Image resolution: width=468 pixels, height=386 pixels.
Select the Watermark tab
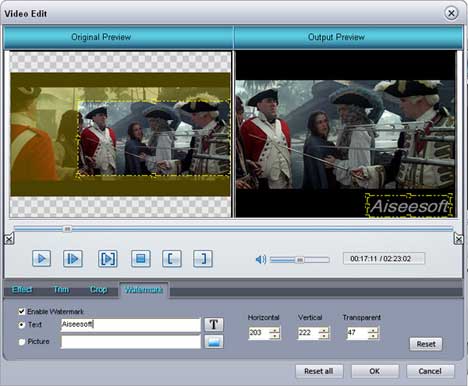pos(144,290)
